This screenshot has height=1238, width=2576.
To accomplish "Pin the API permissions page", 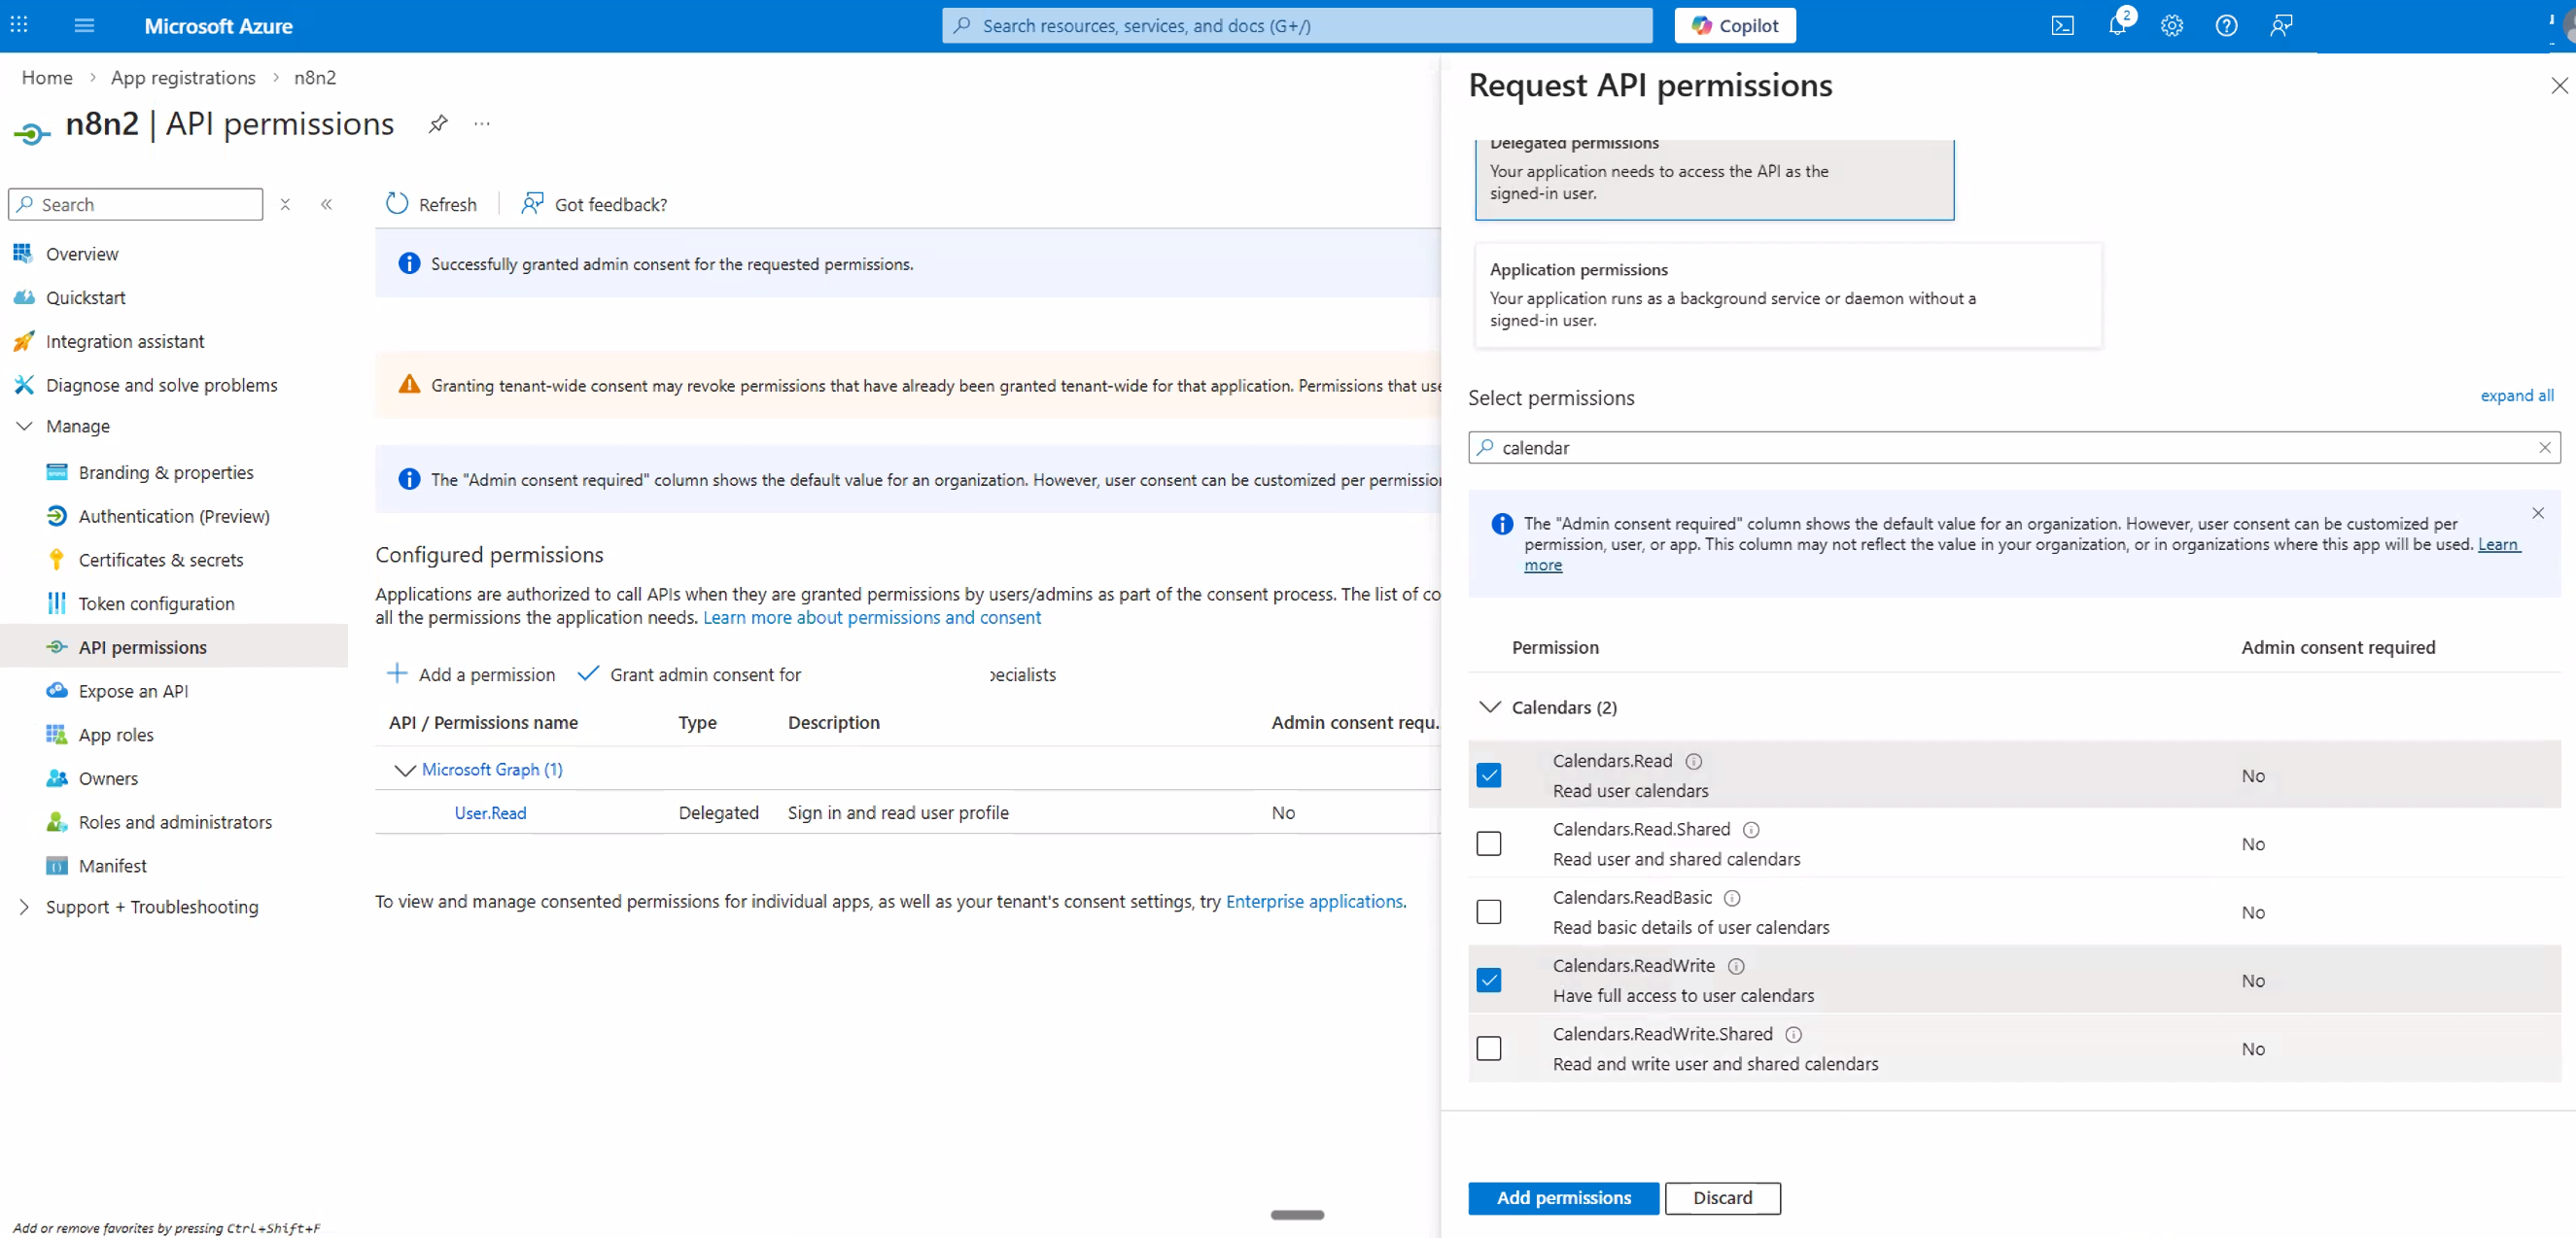I will point(438,123).
